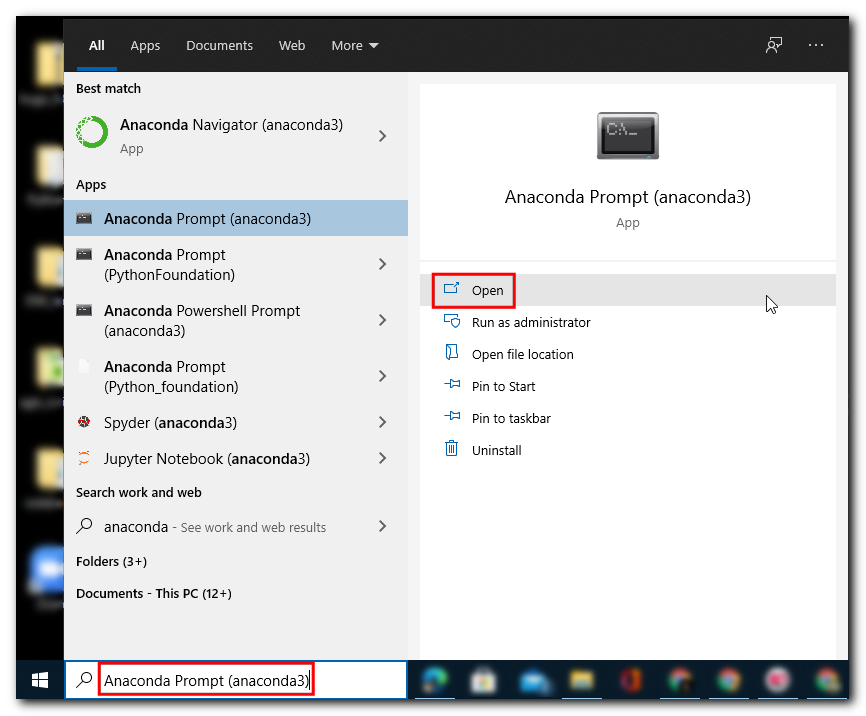866x716 pixels.
Task: Choose Uninstall for Anaconda Prompt
Action: coord(627,450)
